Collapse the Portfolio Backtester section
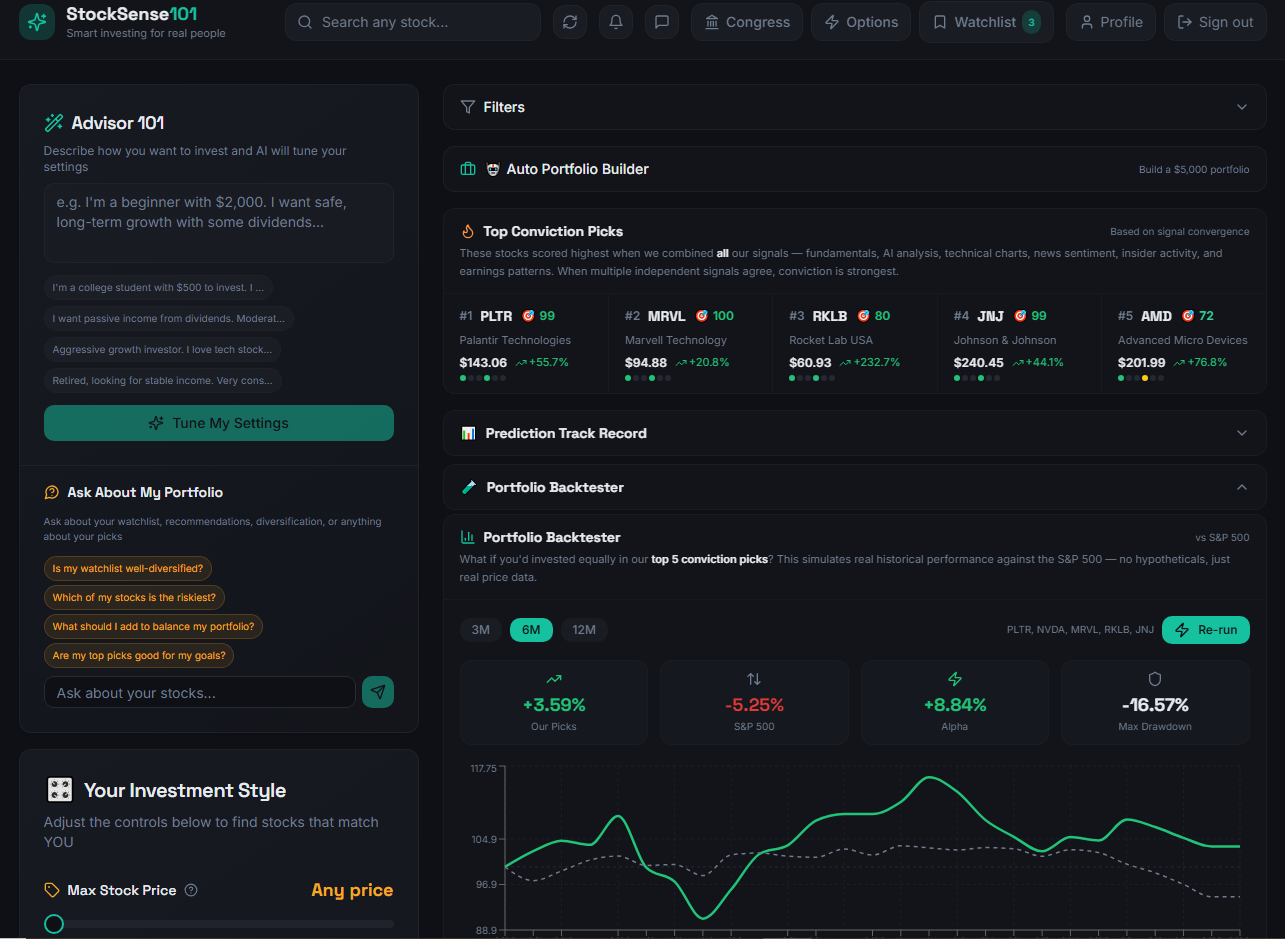This screenshot has height=939, width=1285. pyautogui.click(x=1242, y=487)
